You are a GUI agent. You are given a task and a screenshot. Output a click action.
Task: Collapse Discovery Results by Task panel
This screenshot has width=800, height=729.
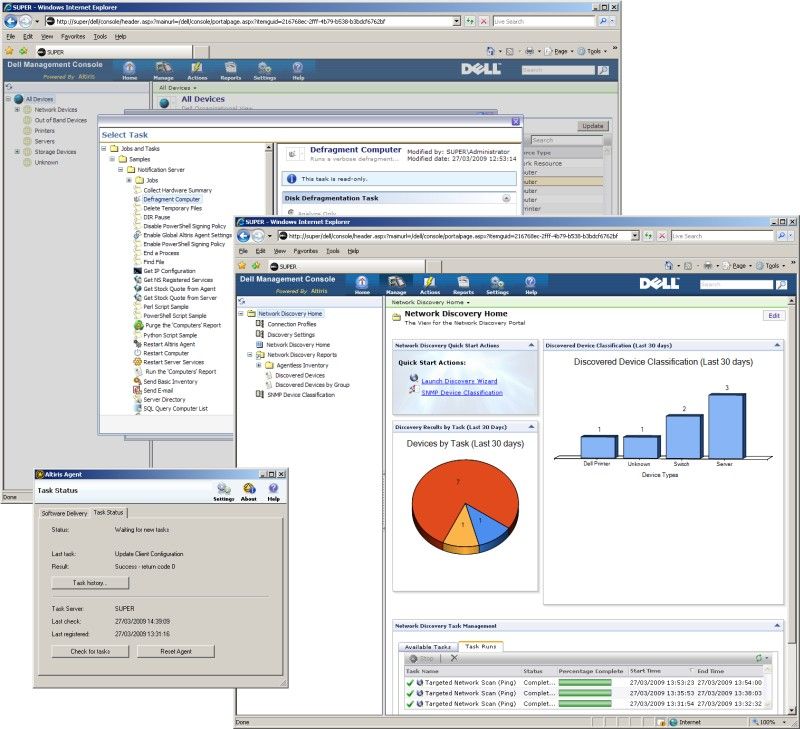pos(531,427)
